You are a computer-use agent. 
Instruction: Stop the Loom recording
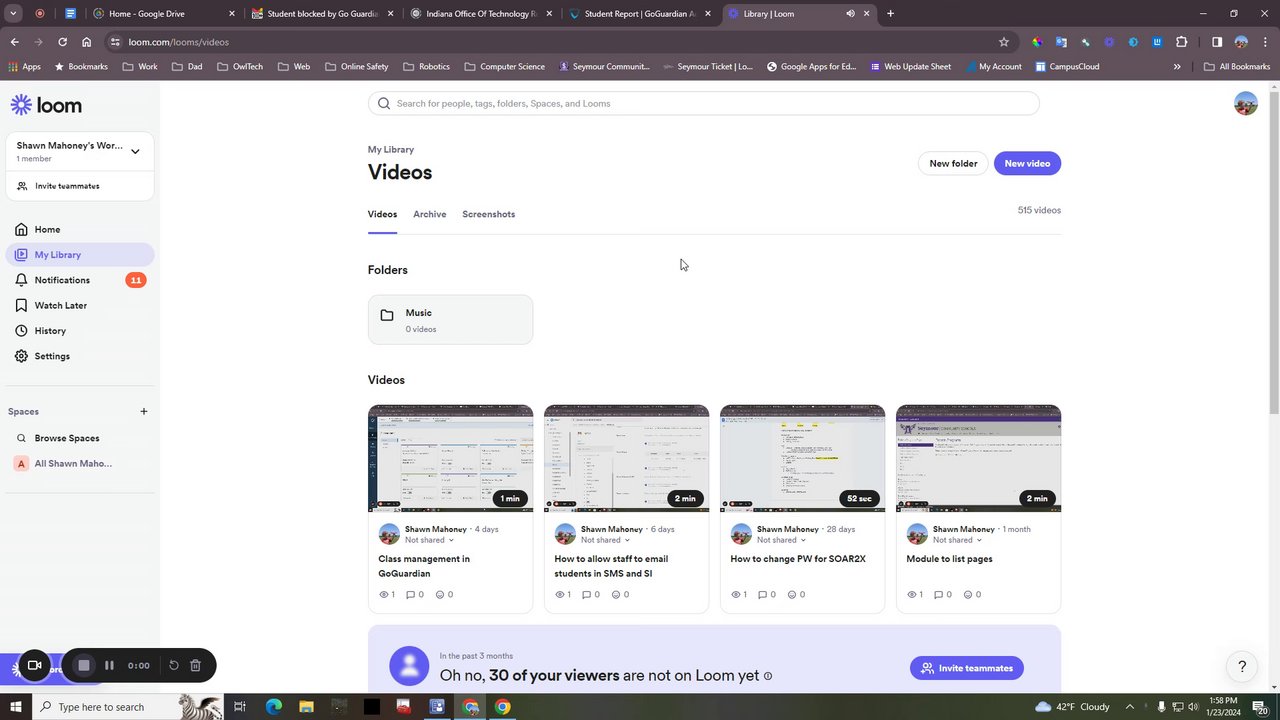(x=84, y=665)
